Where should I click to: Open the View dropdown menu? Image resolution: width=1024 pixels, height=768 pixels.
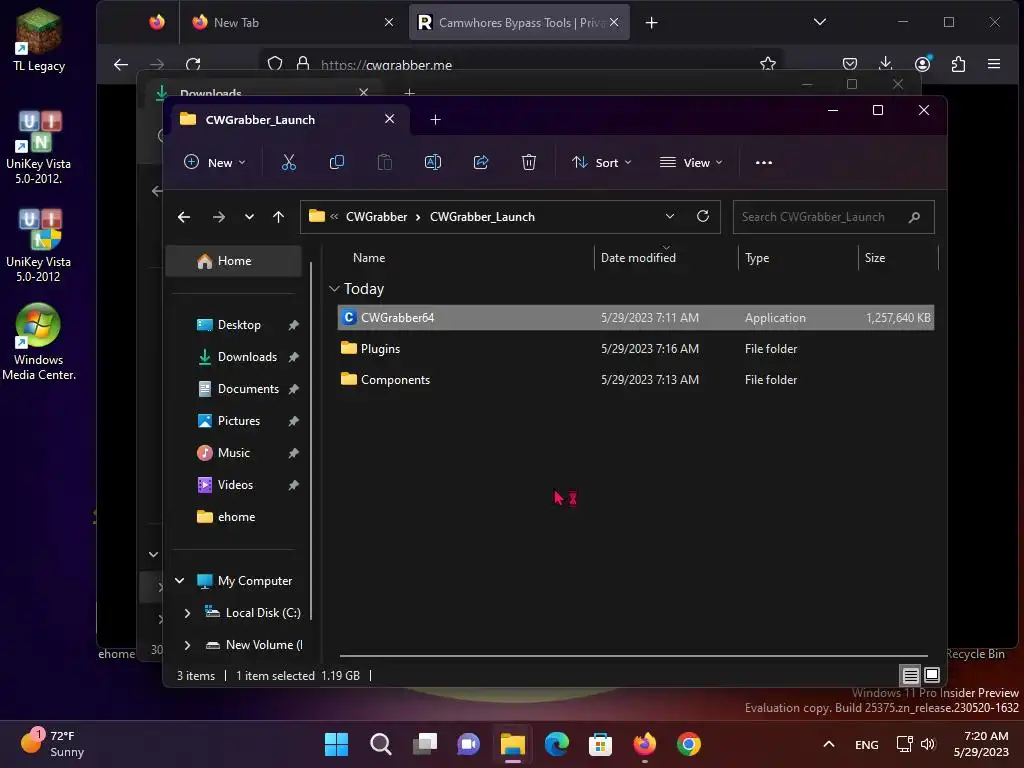tap(691, 163)
